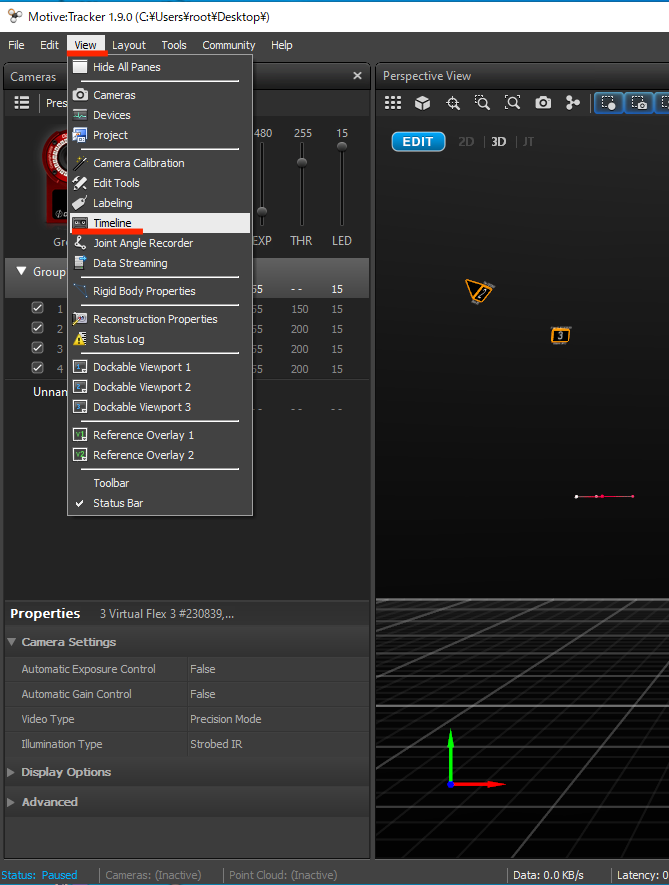
Task: Open Status Log from View menu
Action: [160, 339]
